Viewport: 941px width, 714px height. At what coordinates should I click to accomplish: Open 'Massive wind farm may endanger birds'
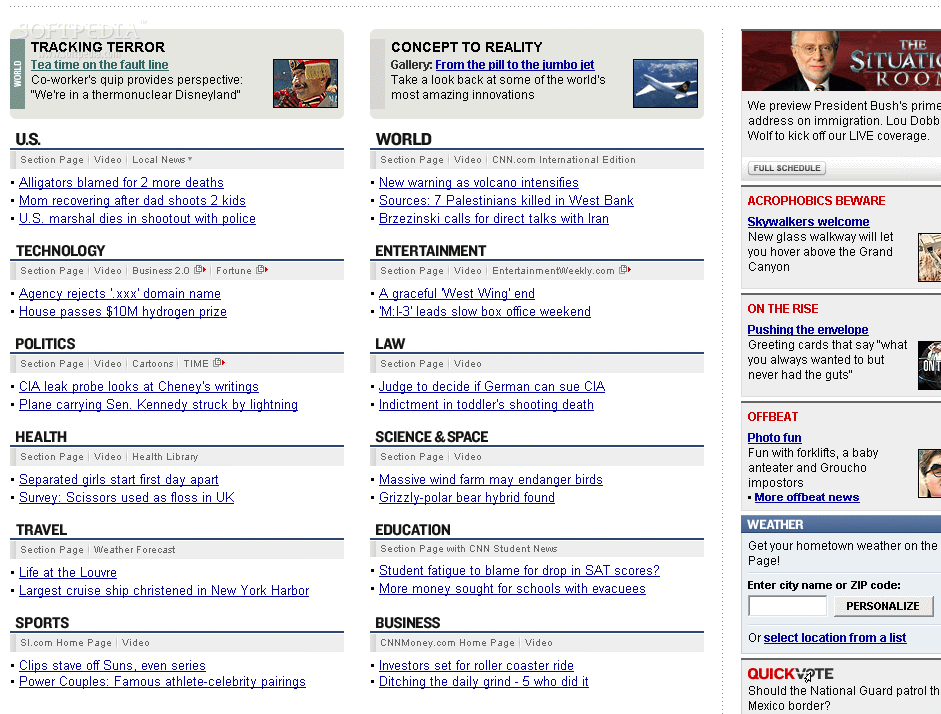point(491,479)
